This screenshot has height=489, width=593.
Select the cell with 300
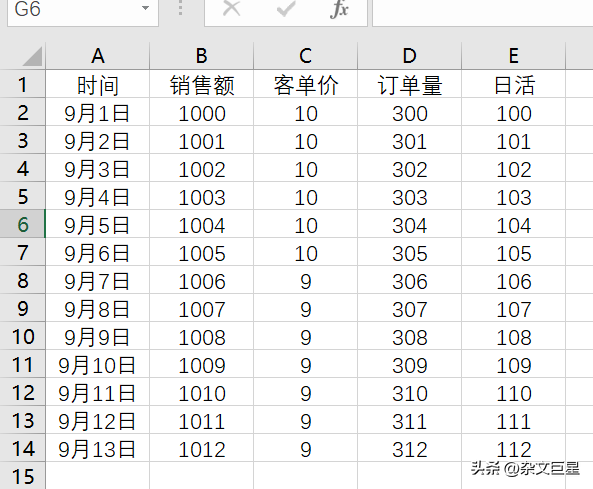point(410,112)
